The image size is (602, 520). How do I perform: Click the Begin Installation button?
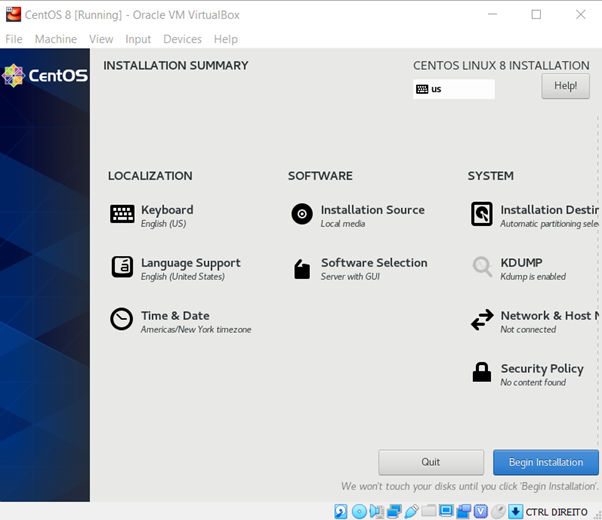tap(545, 462)
